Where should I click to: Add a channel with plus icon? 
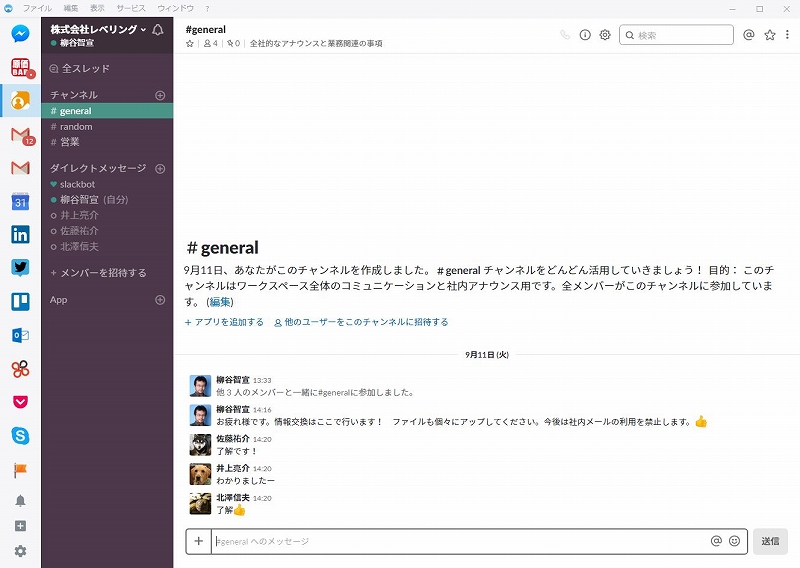160,95
